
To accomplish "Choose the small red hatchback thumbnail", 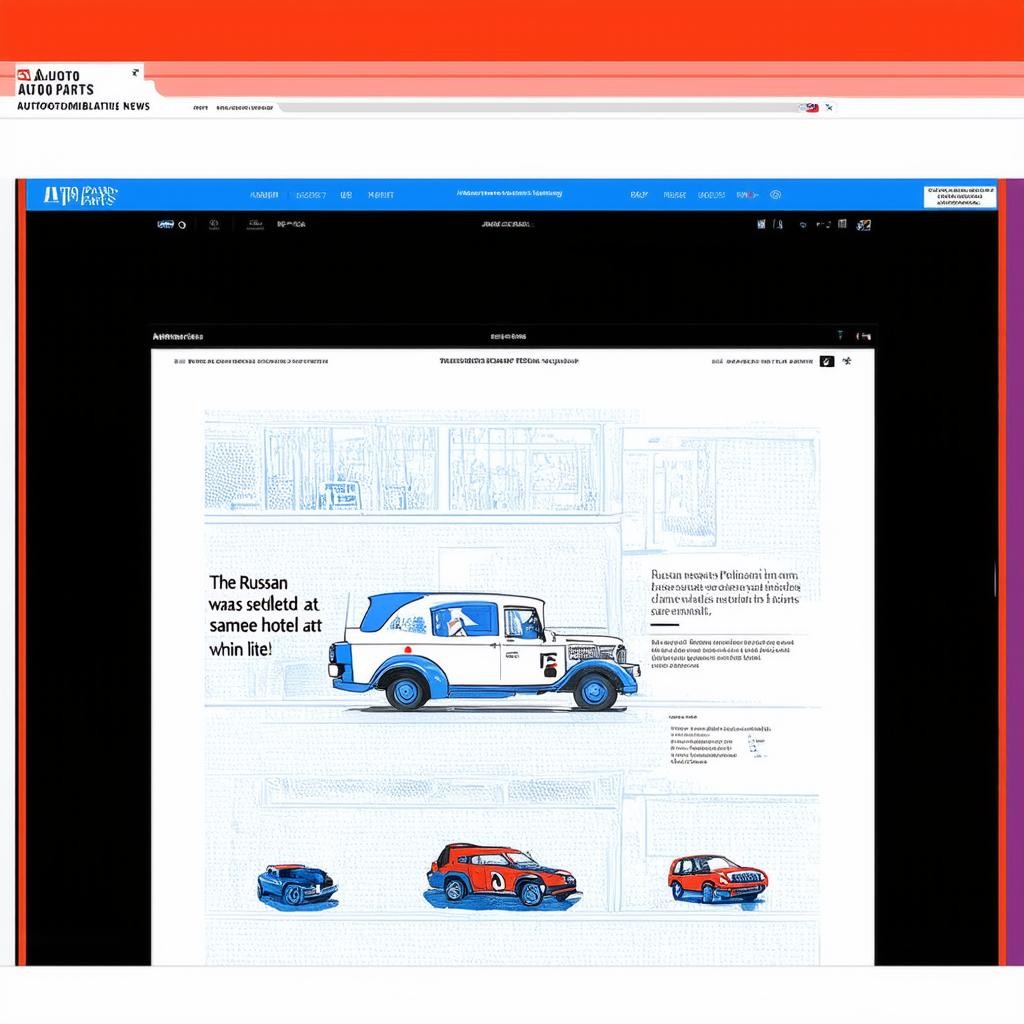I will click(717, 878).
